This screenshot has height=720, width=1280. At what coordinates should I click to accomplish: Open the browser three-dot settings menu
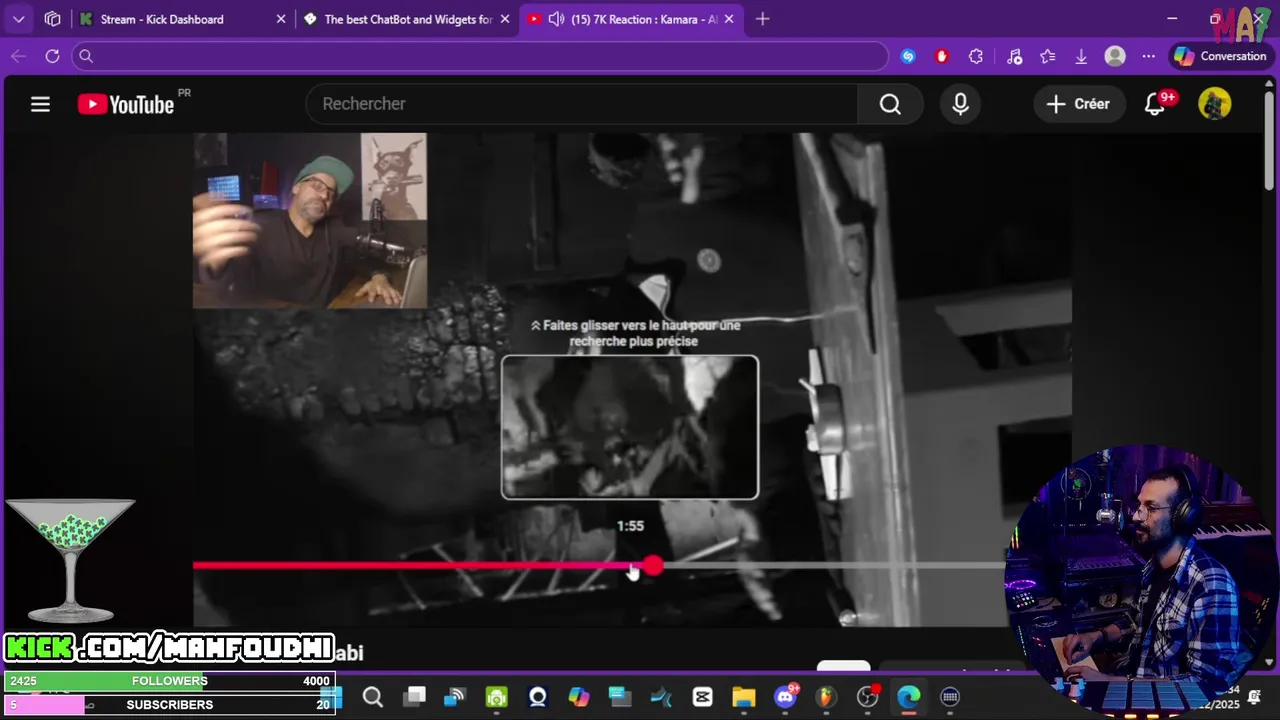click(1149, 57)
